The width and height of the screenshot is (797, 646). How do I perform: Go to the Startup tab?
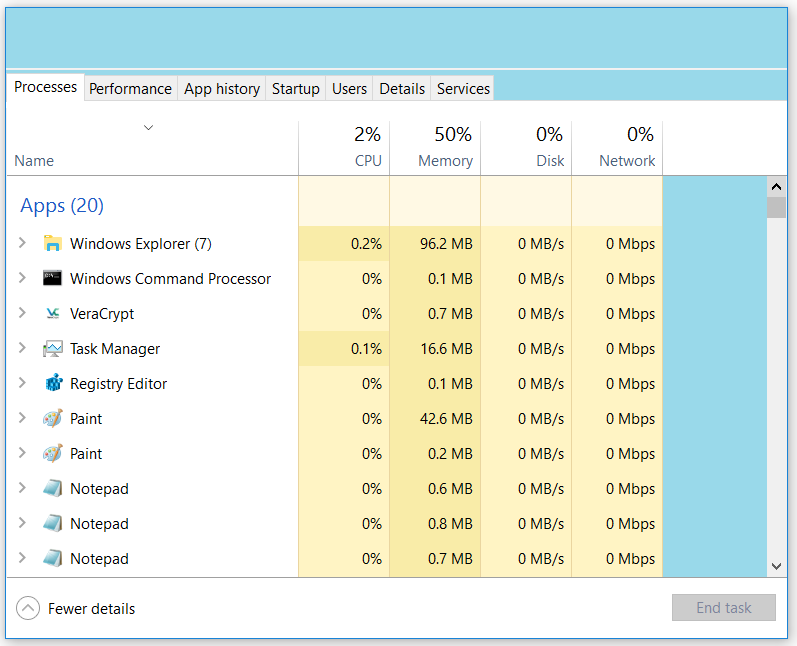point(295,88)
